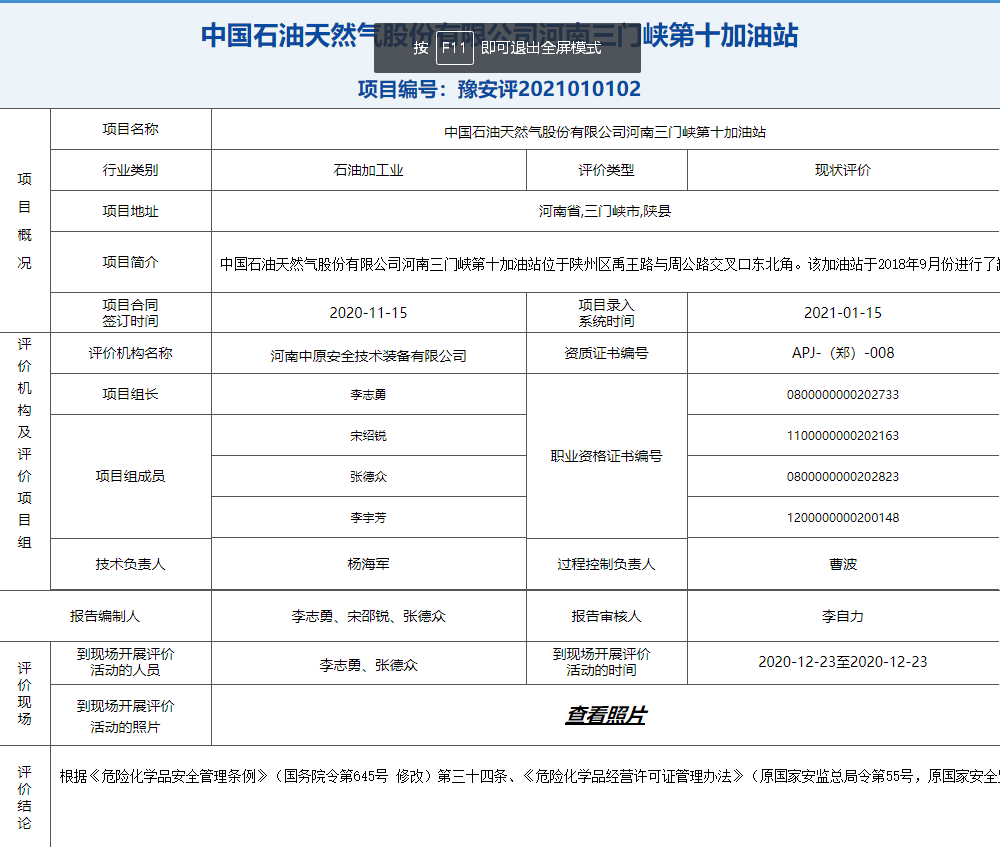Click the 项目组长 label

[x=131, y=394]
